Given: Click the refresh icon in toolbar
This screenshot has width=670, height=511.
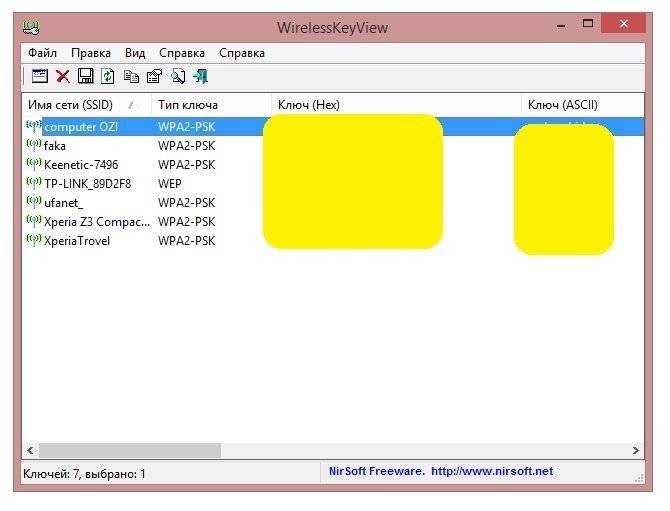Looking at the screenshot, I should point(108,76).
